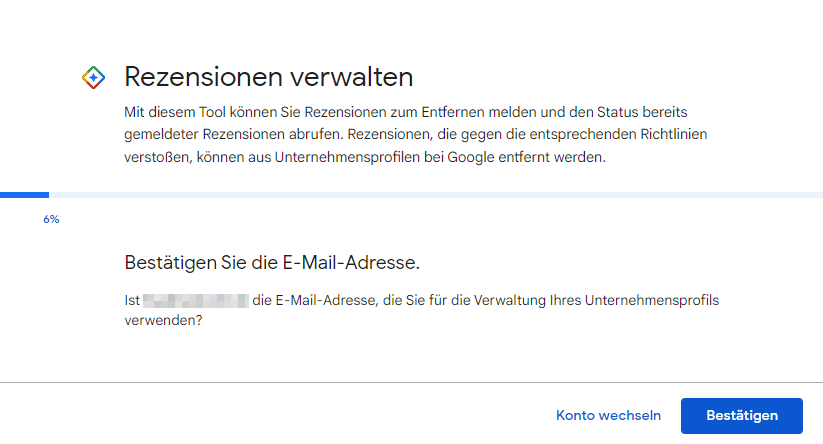Screen dimensions: 823x444
Task: Click the colorful diamond Google logo icon
Action: click(93, 78)
